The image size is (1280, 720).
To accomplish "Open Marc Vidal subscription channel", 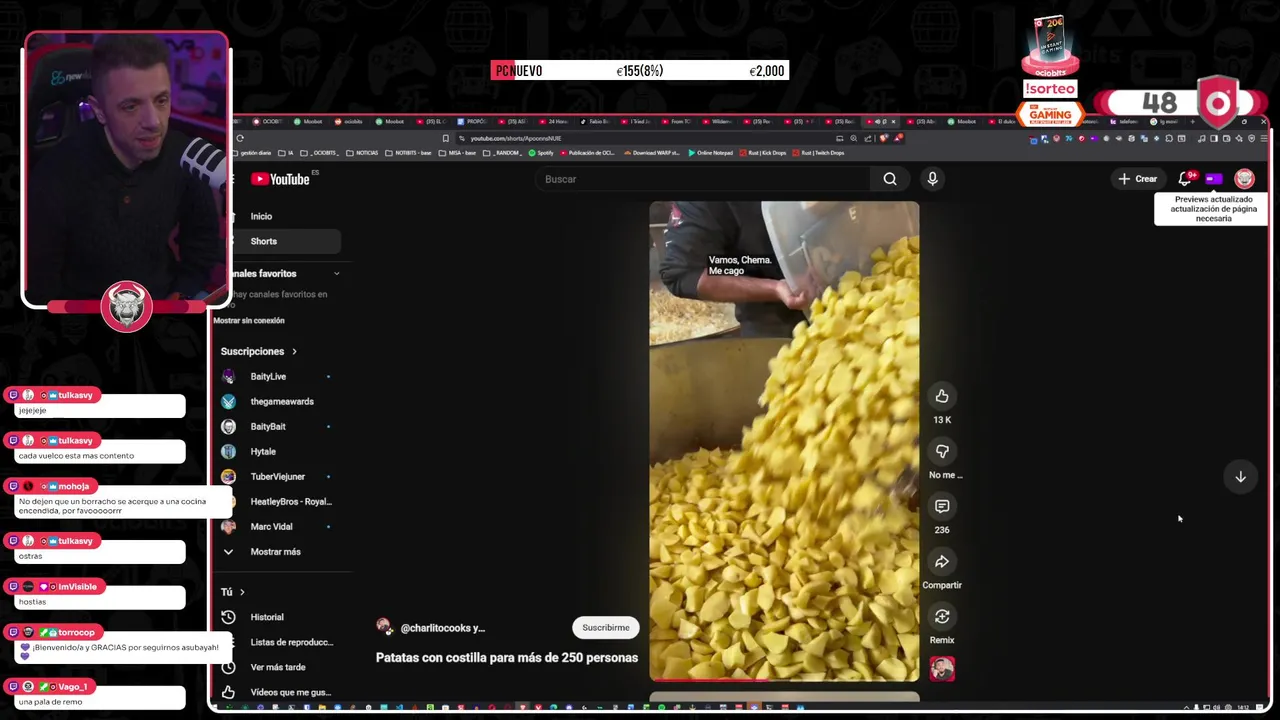I will tap(271, 526).
